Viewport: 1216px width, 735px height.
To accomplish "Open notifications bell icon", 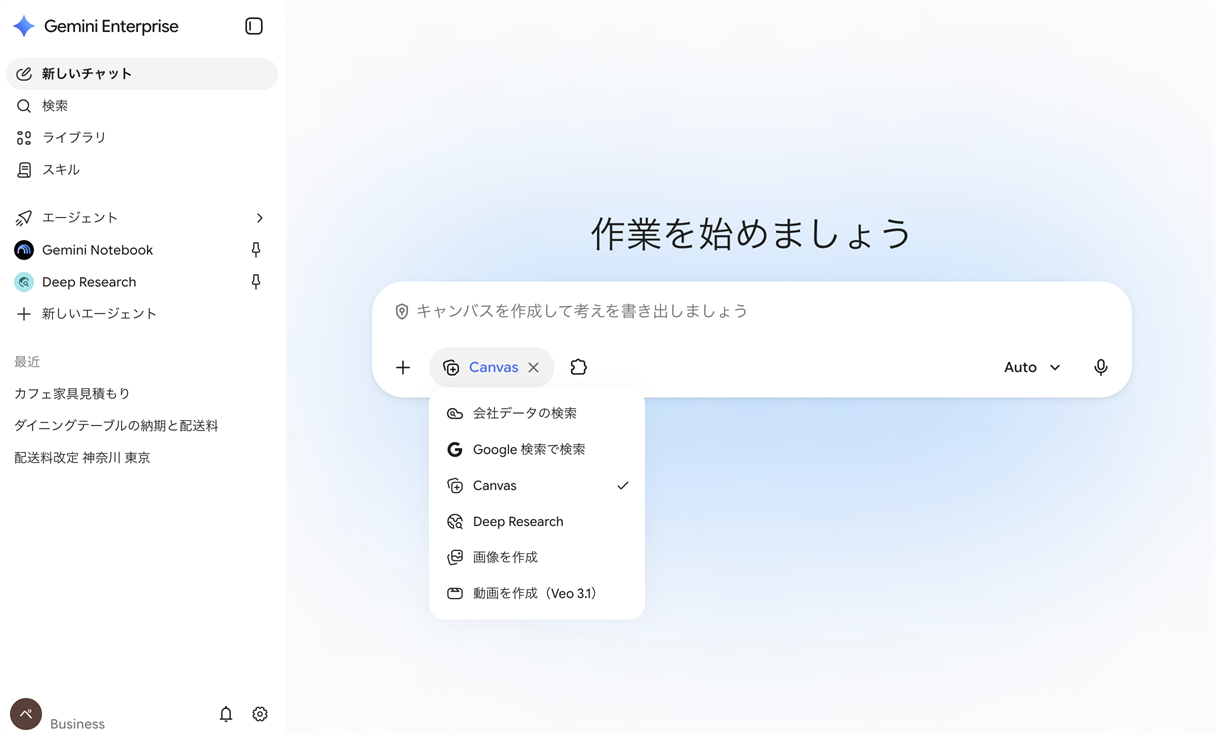I will 226,714.
